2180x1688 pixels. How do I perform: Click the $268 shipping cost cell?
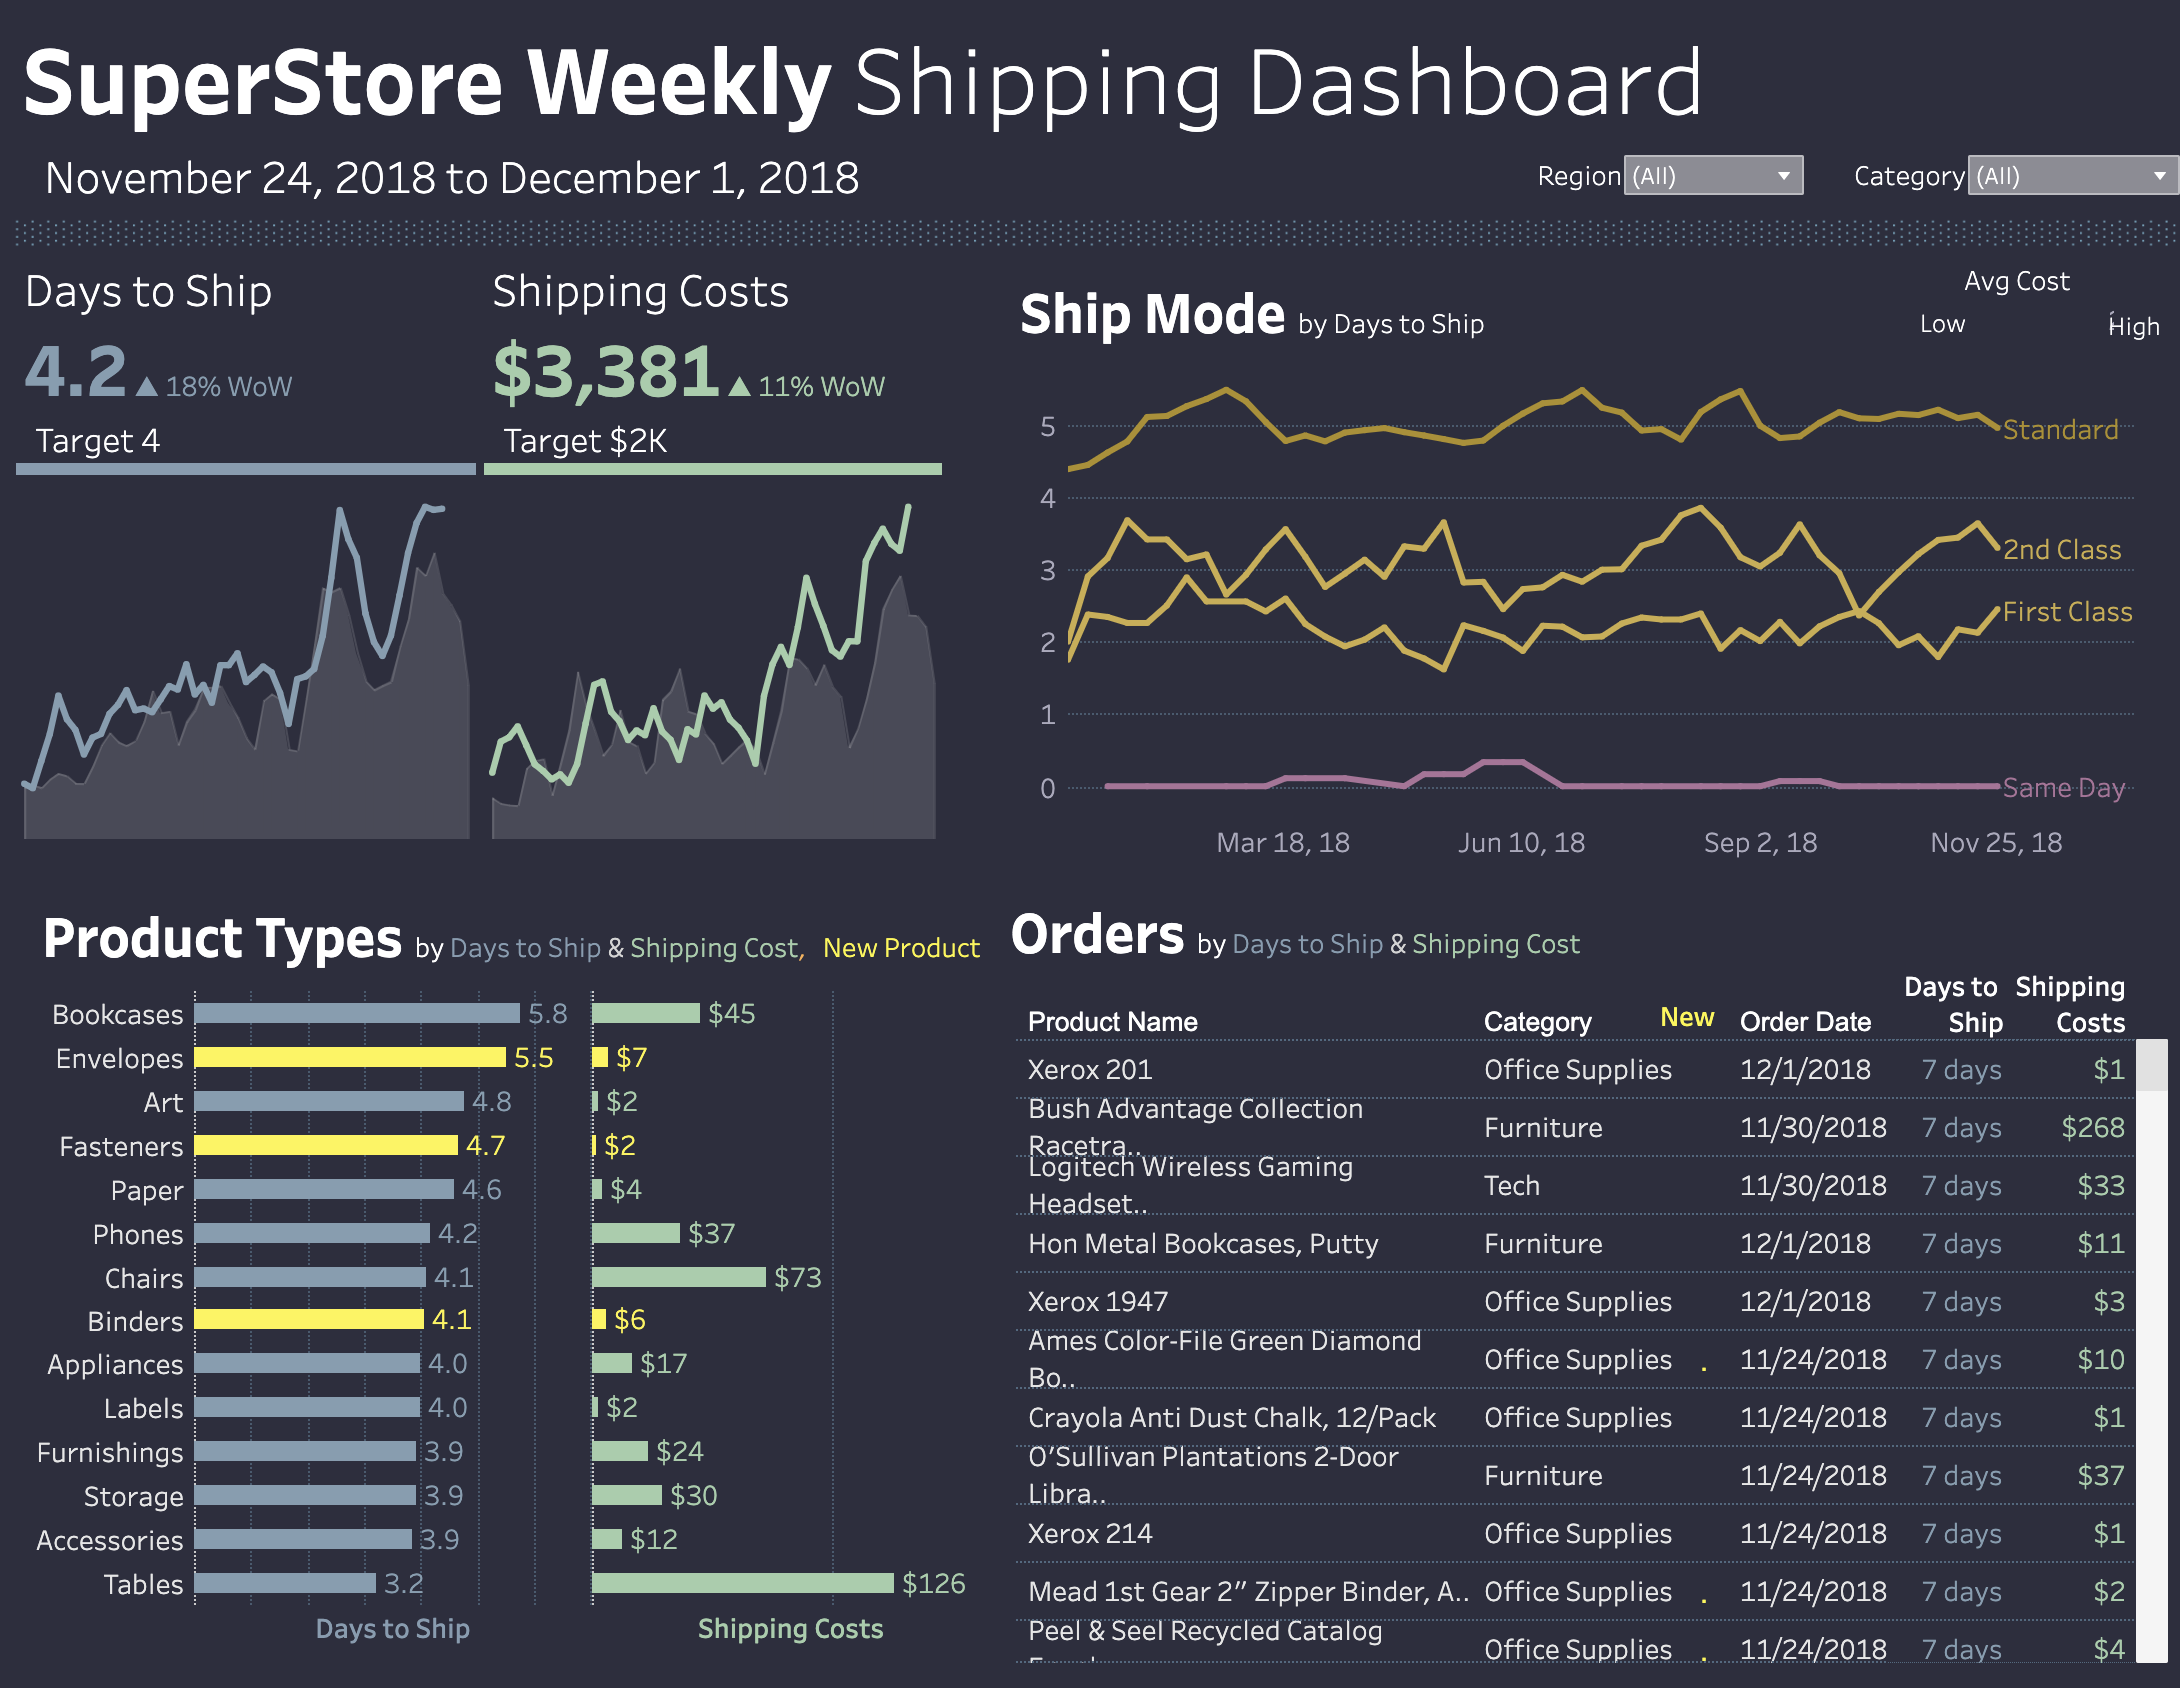pos(2092,1127)
